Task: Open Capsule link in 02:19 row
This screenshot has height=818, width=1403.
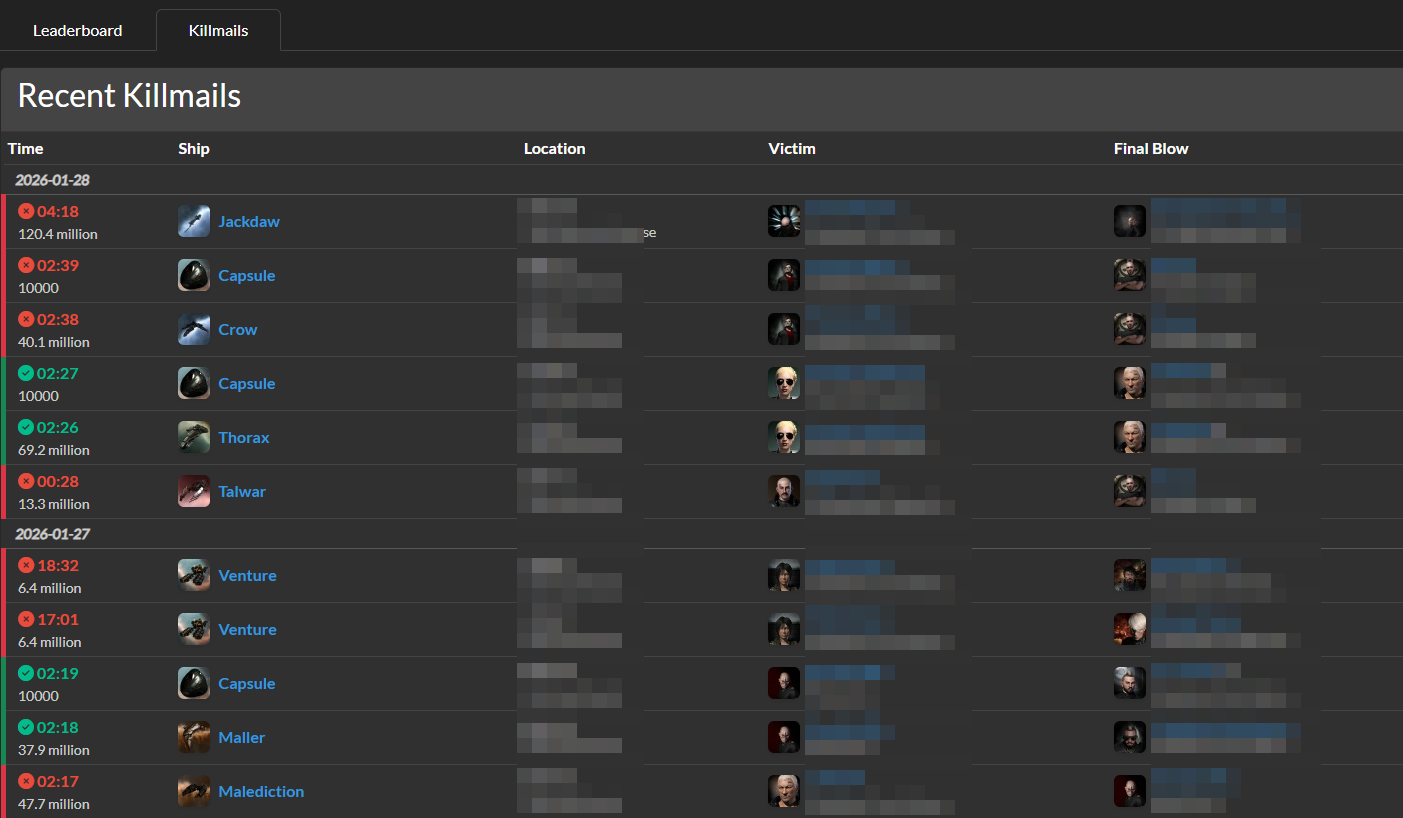Action: 247,683
